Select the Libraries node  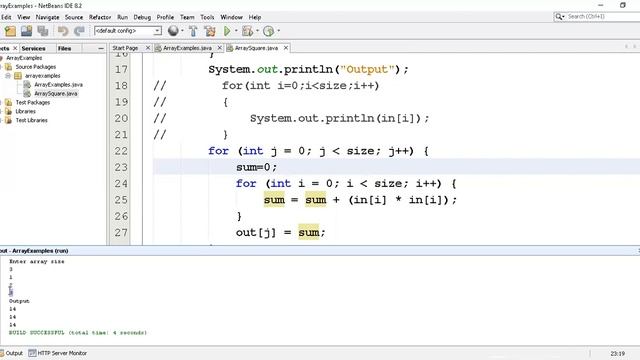(x=25, y=111)
